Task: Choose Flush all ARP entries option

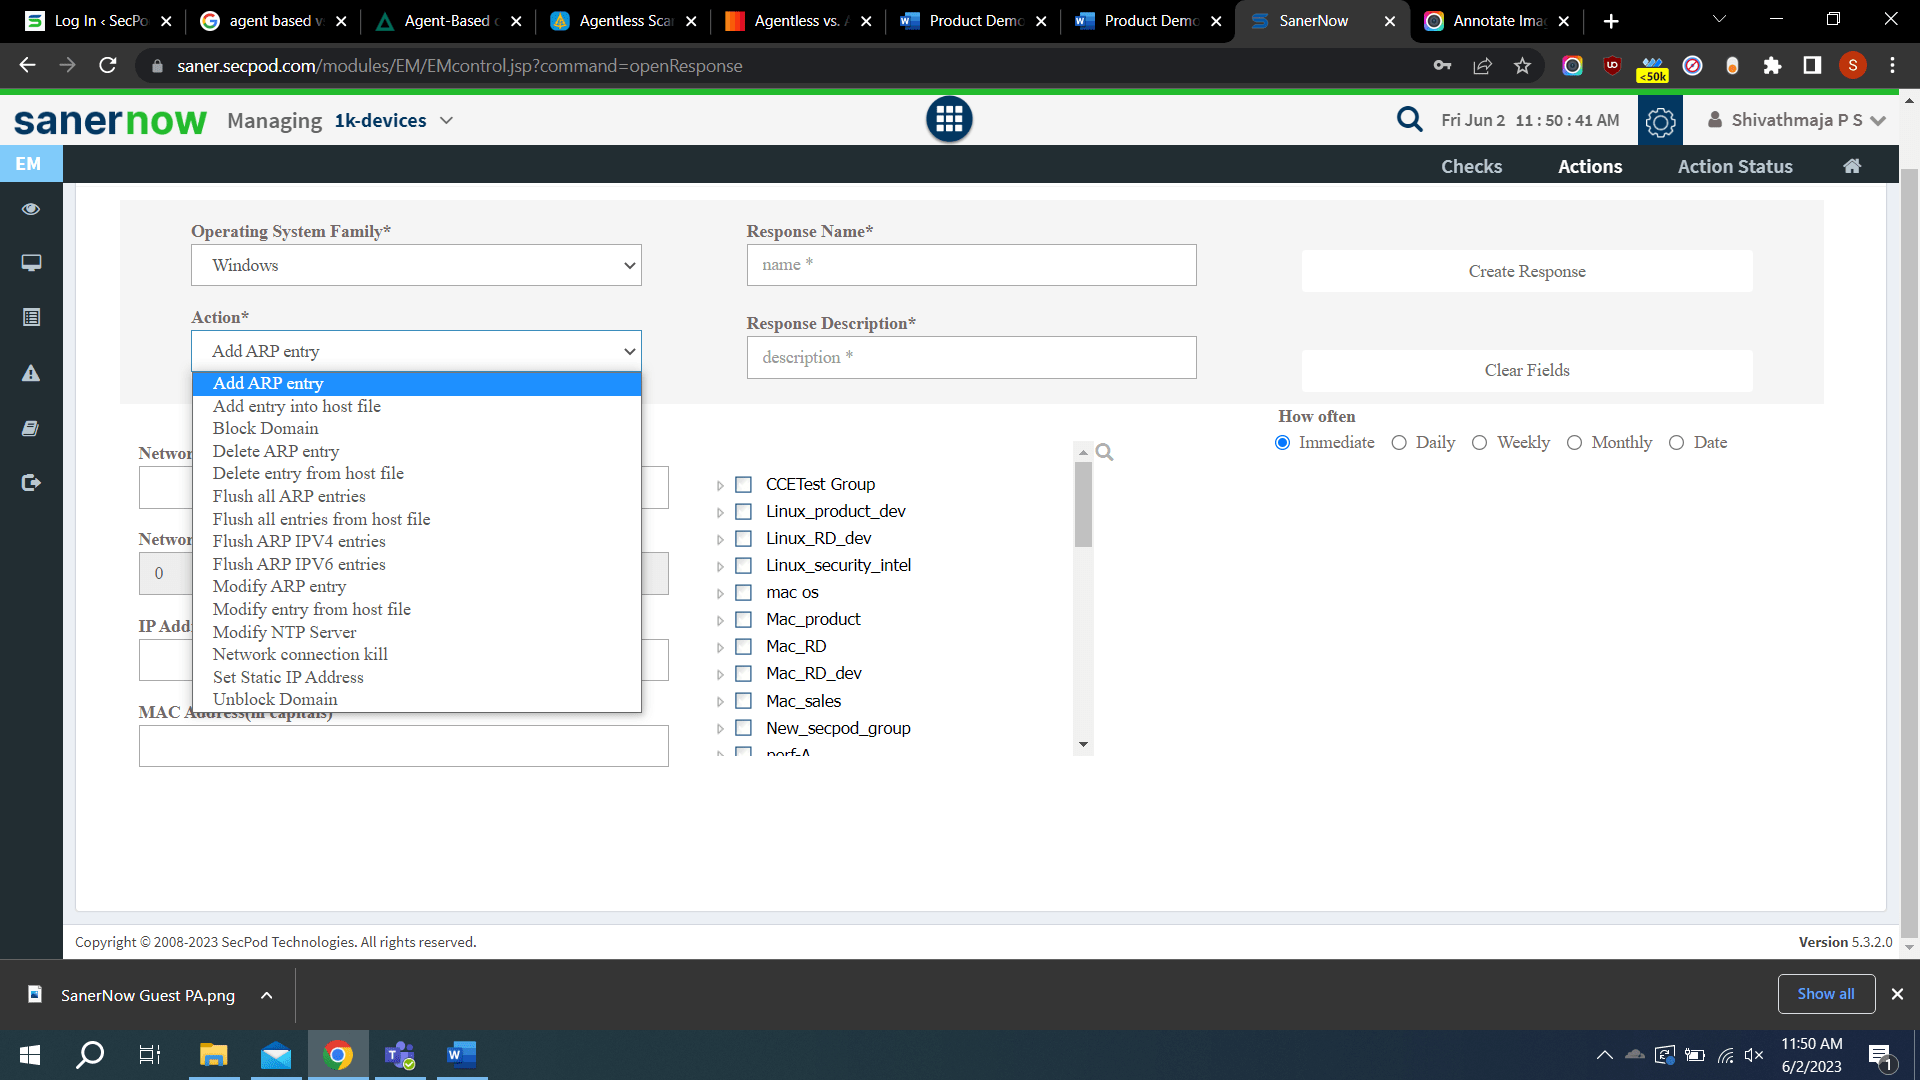Action: [416, 497]
